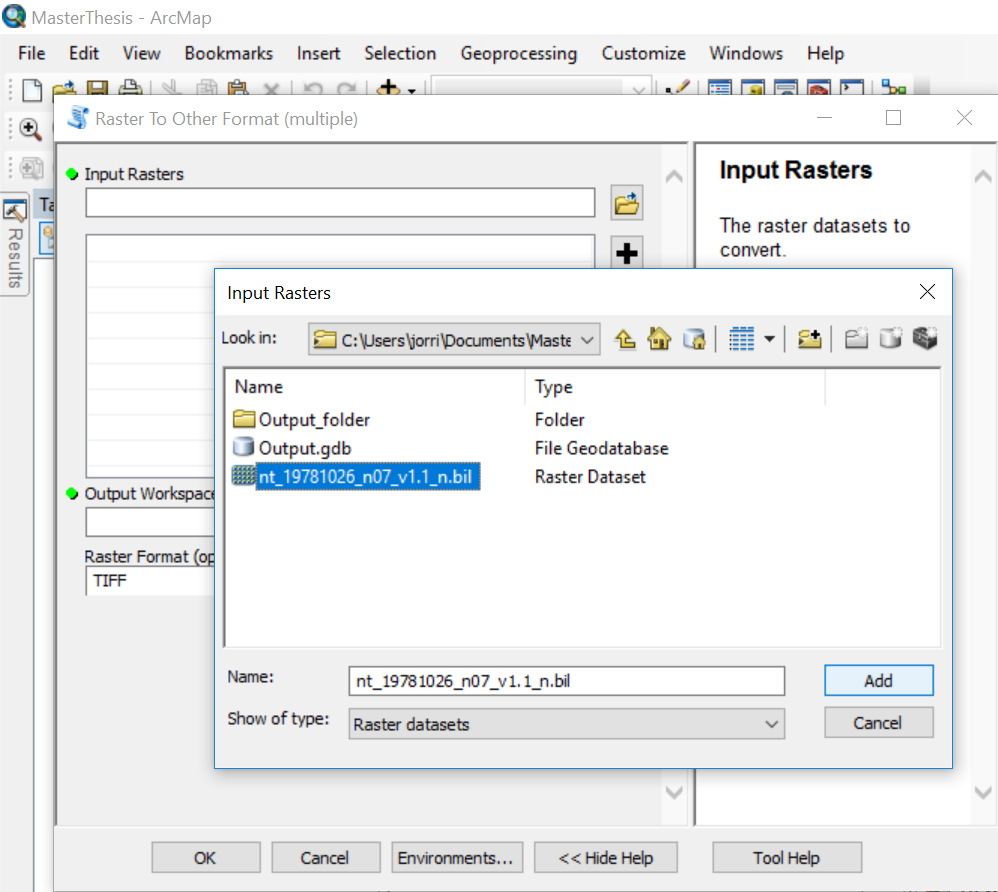Screen dimensions: 998x892
Task: Paste from clipboard in ArcMap toolbar
Action: (238, 89)
